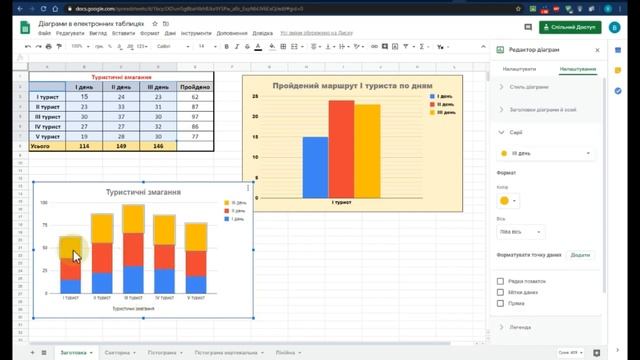This screenshot has height=360, width=640.
Task: Click the red bar in single tourist chart
Action: [x=341, y=149]
